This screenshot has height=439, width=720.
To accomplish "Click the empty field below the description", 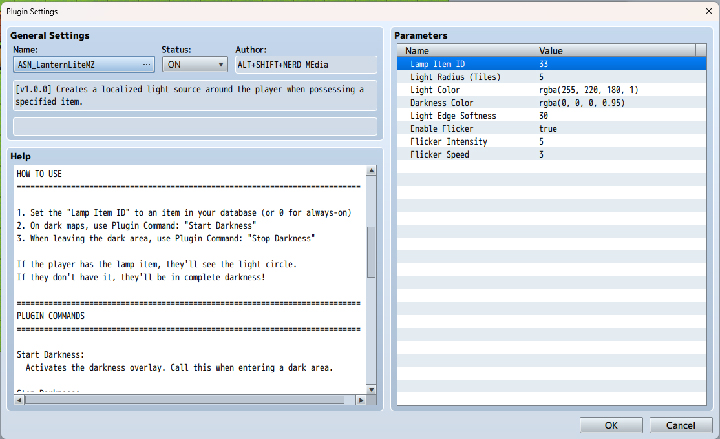I will tap(195, 126).
